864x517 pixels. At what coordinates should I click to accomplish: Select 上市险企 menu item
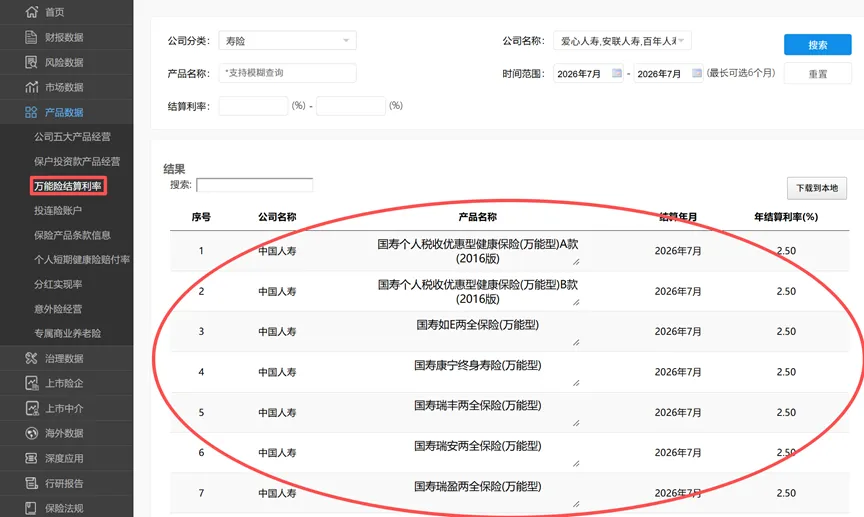click(x=66, y=383)
